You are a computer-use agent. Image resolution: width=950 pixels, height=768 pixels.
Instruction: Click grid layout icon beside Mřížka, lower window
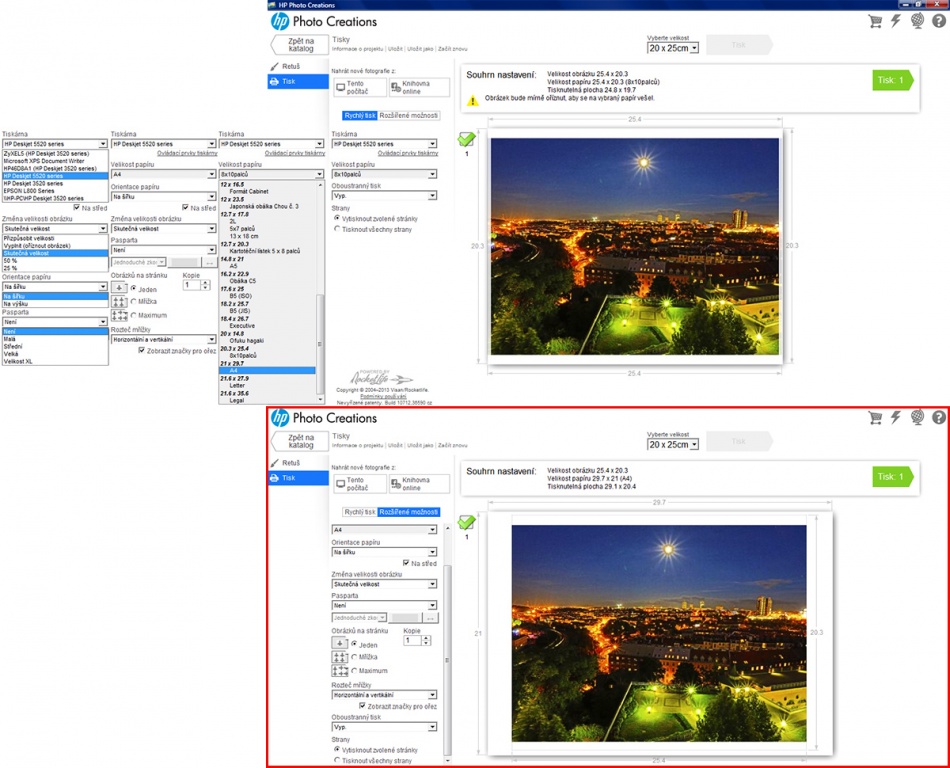(x=340, y=657)
